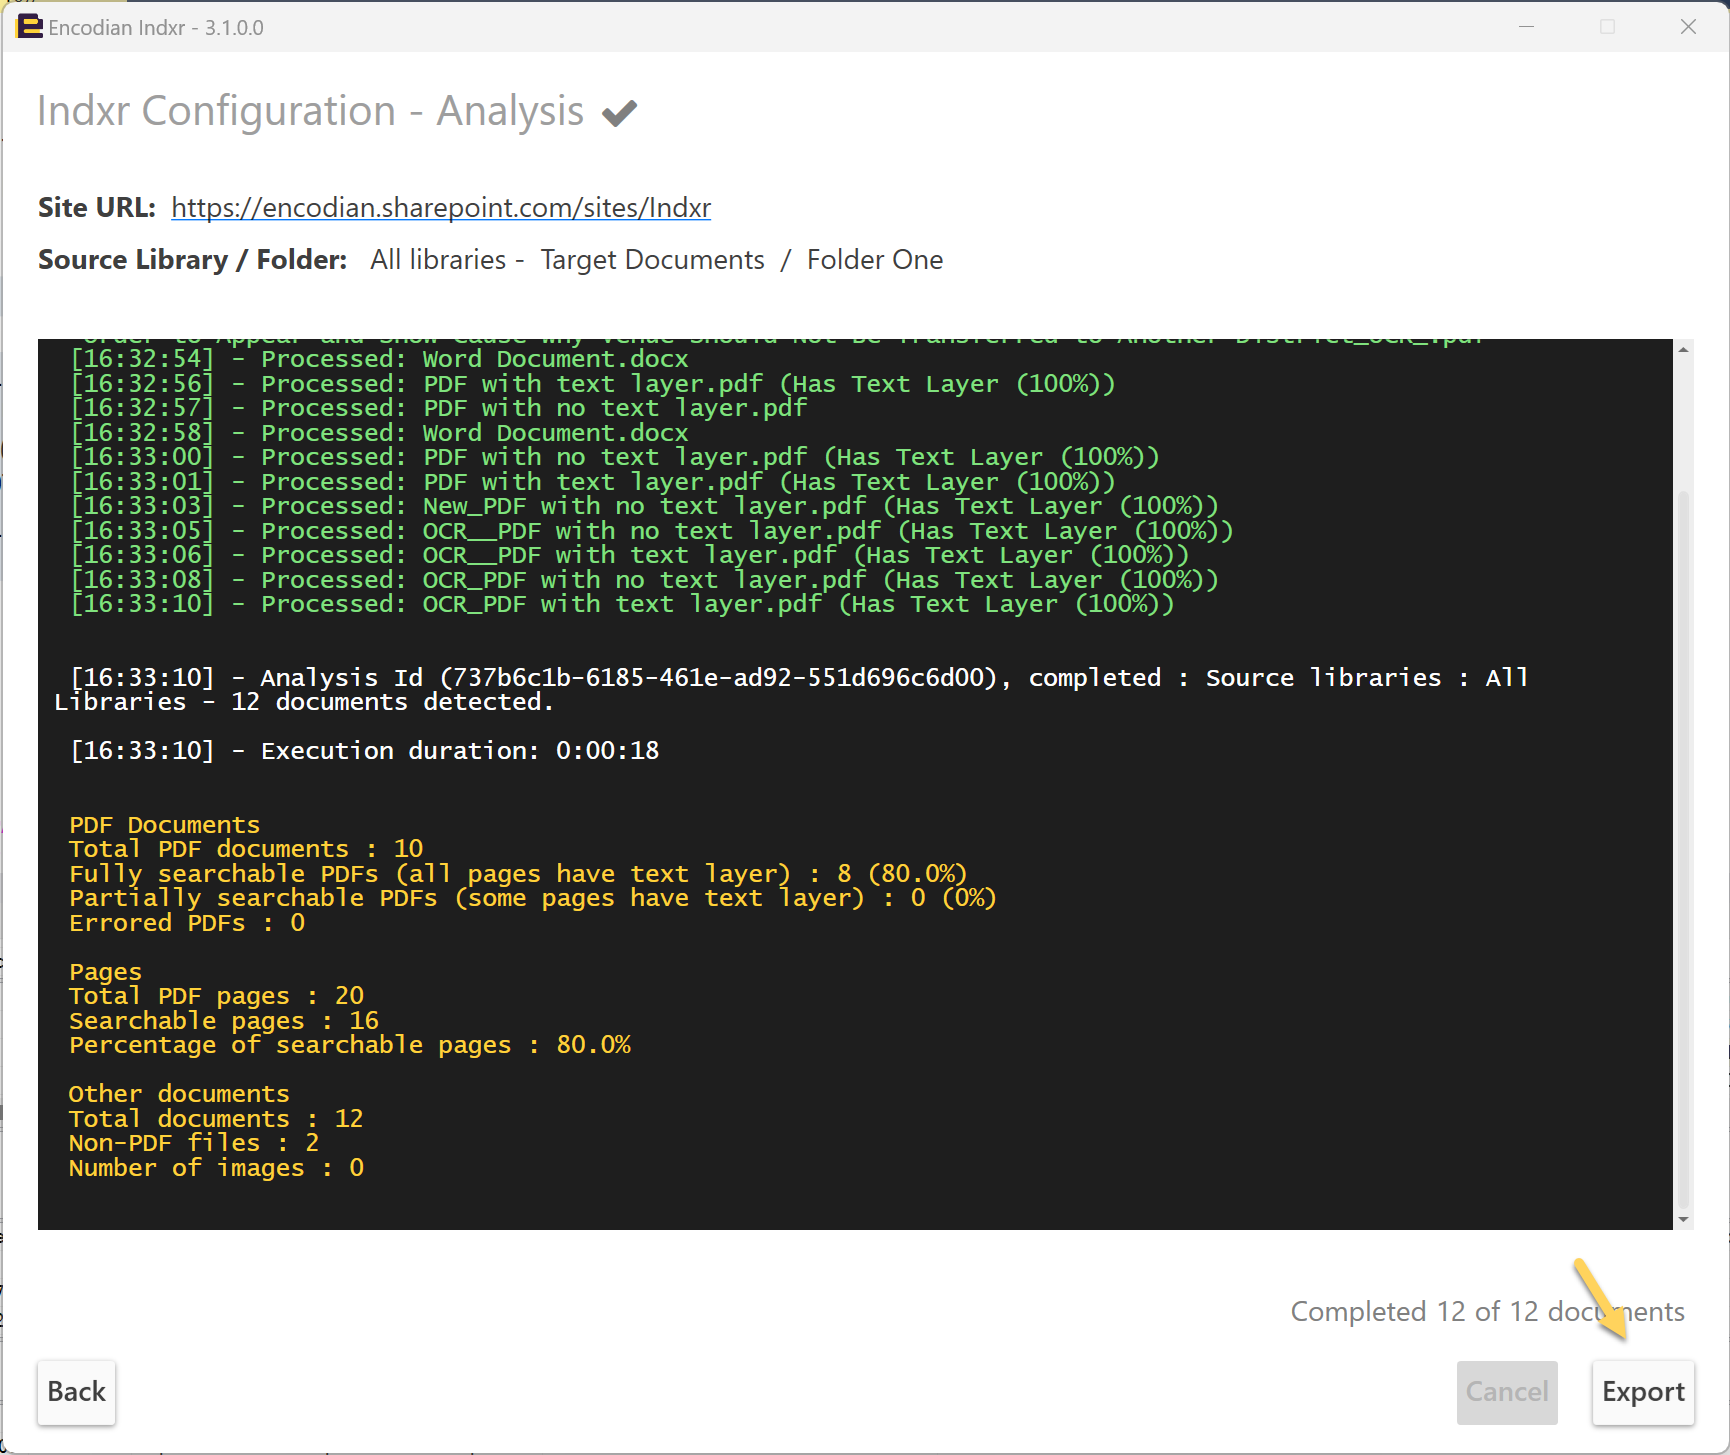The width and height of the screenshot is (1730, 1455).
Task: Click the analysis complete checkmark icon
Action: pyautogui.click(x=619, y=113)
